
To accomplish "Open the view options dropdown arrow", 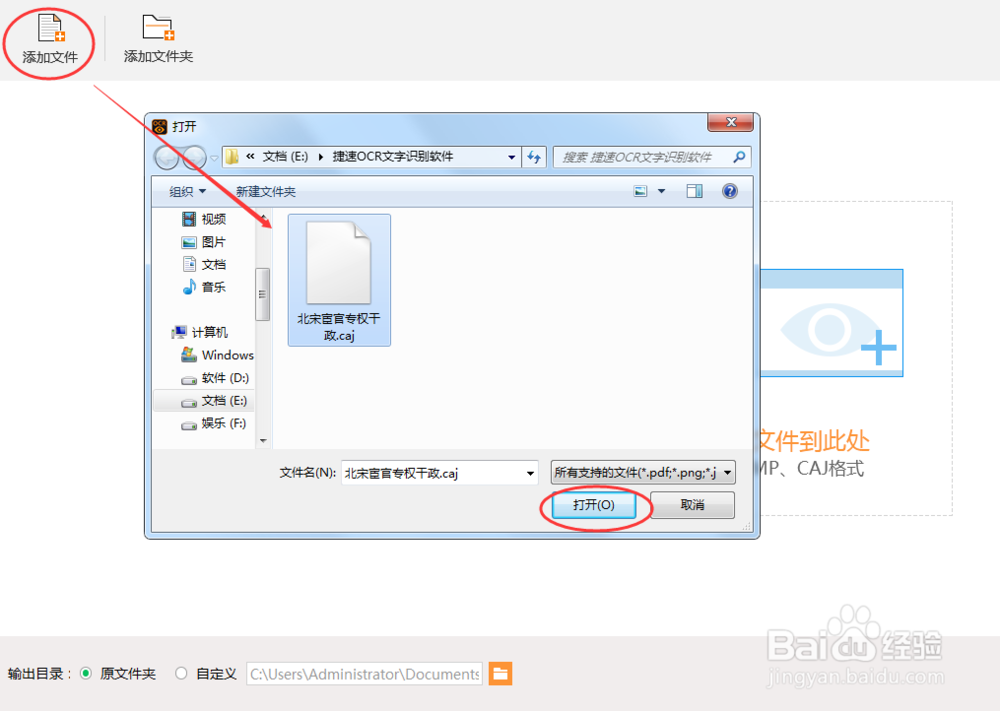I will 661,191.
